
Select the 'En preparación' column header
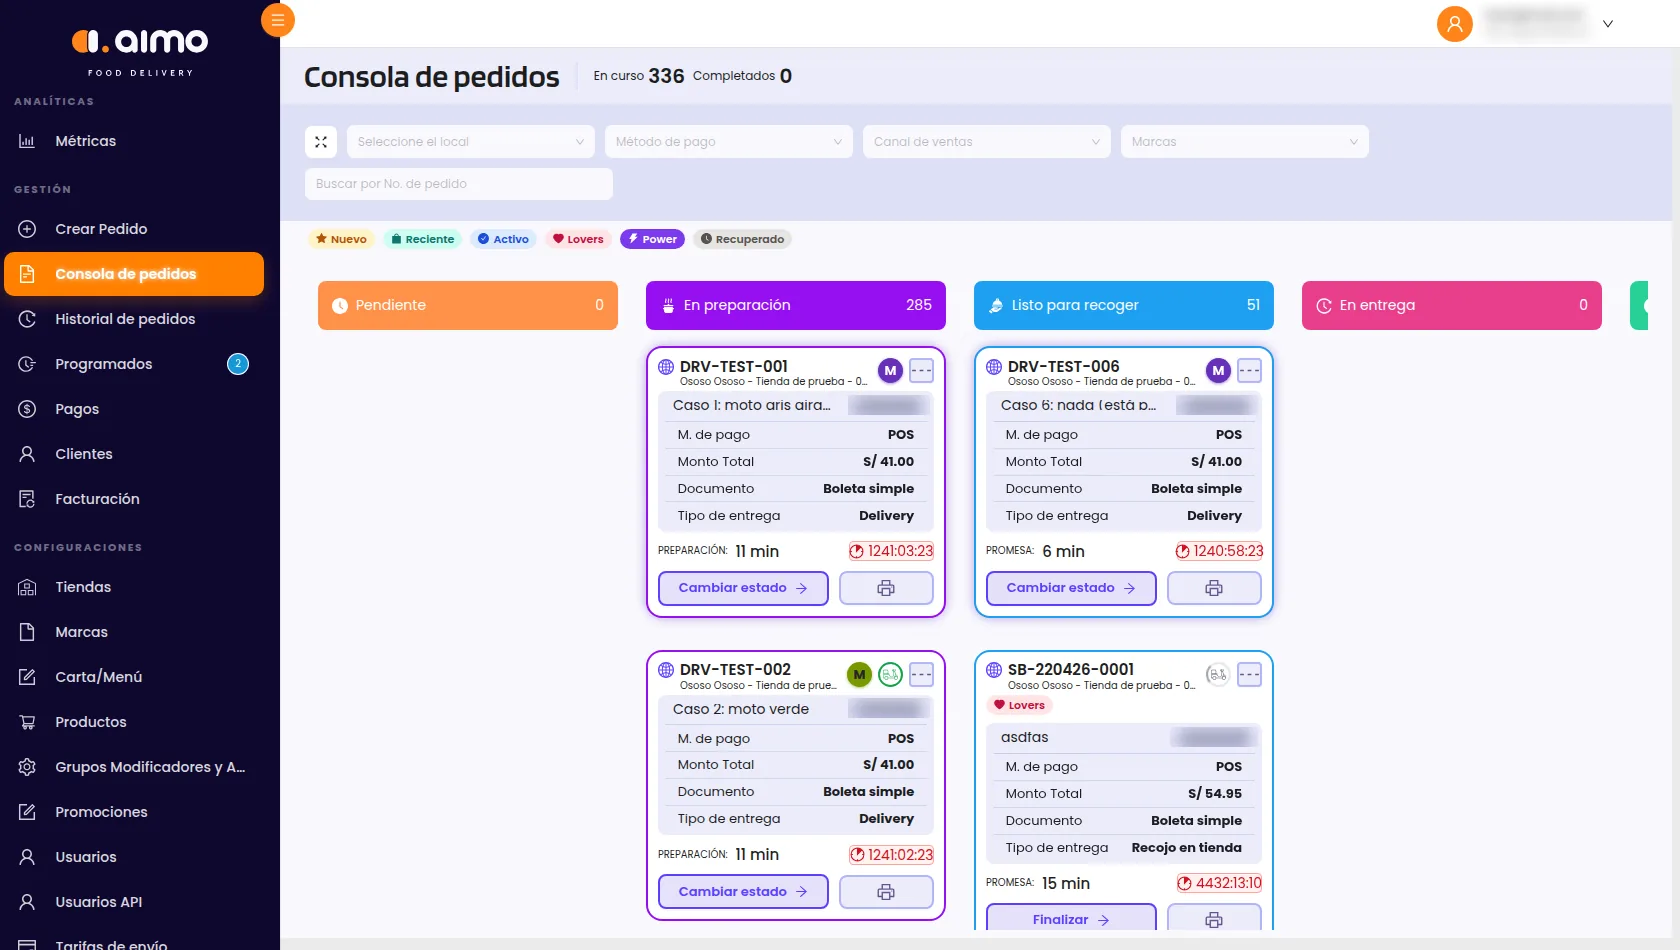tap(796, 305)
